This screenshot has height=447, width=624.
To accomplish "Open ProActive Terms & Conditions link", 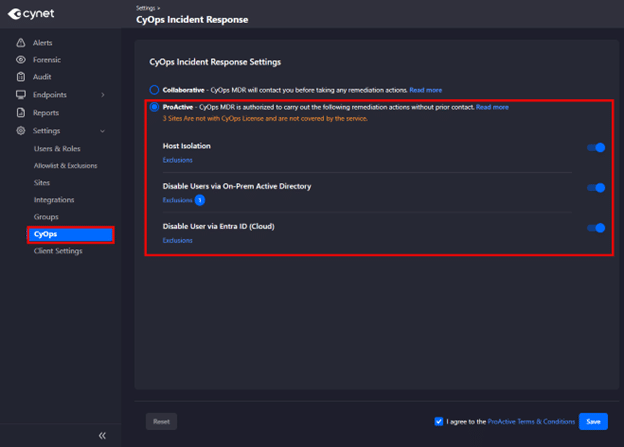I will pos(531,422).
